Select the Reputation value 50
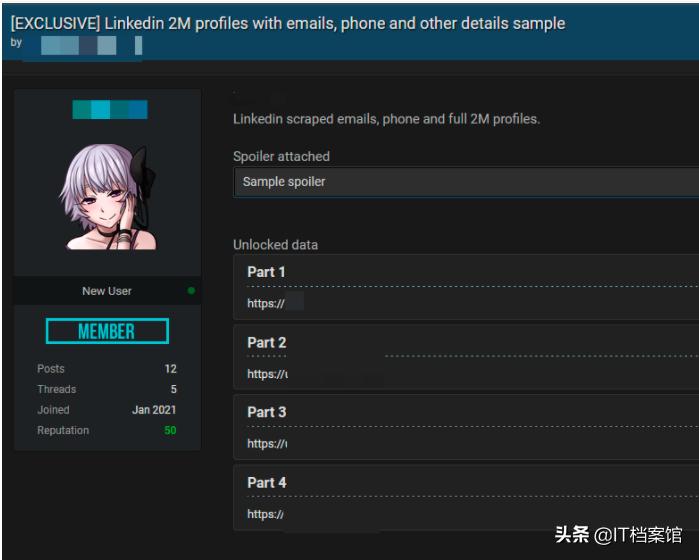 pos(170,430)
